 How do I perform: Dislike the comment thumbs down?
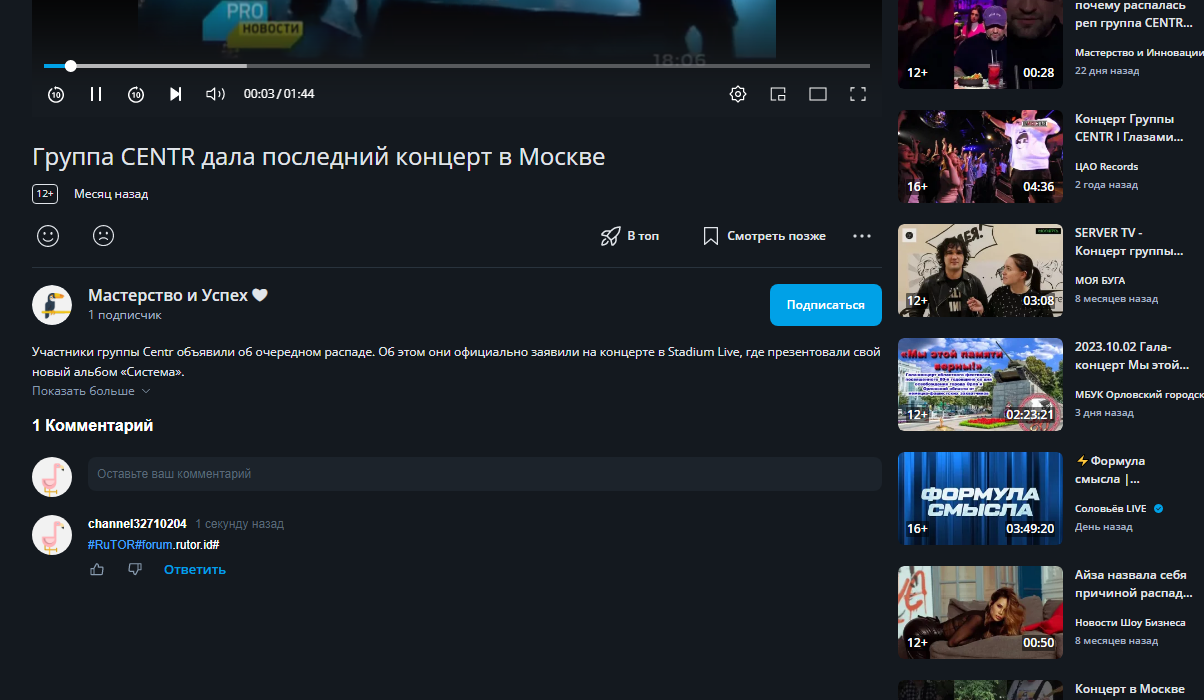click(x=135, y=569)
